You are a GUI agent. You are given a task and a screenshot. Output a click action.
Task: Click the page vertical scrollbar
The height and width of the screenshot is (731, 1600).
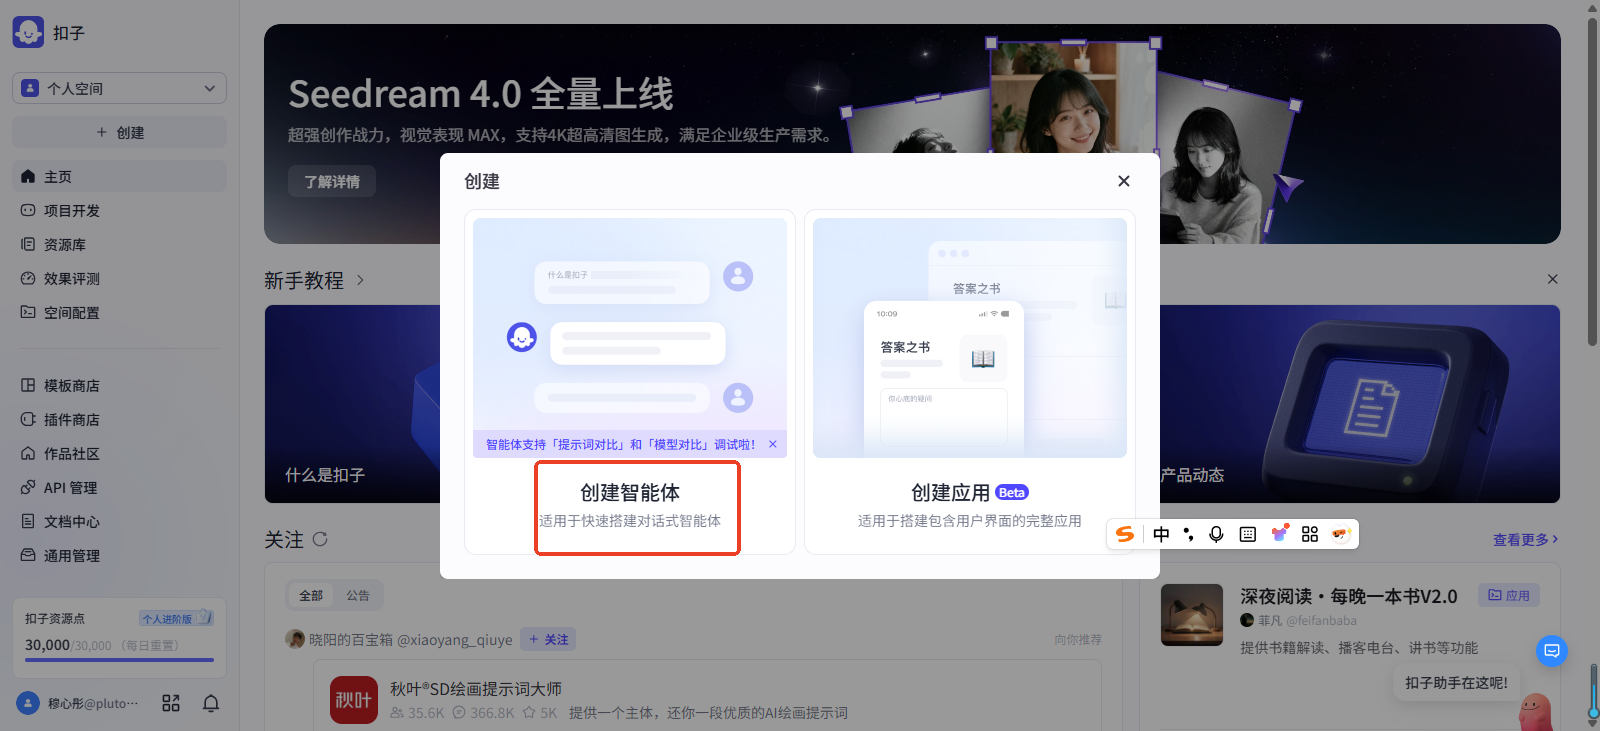[1593, 180]
